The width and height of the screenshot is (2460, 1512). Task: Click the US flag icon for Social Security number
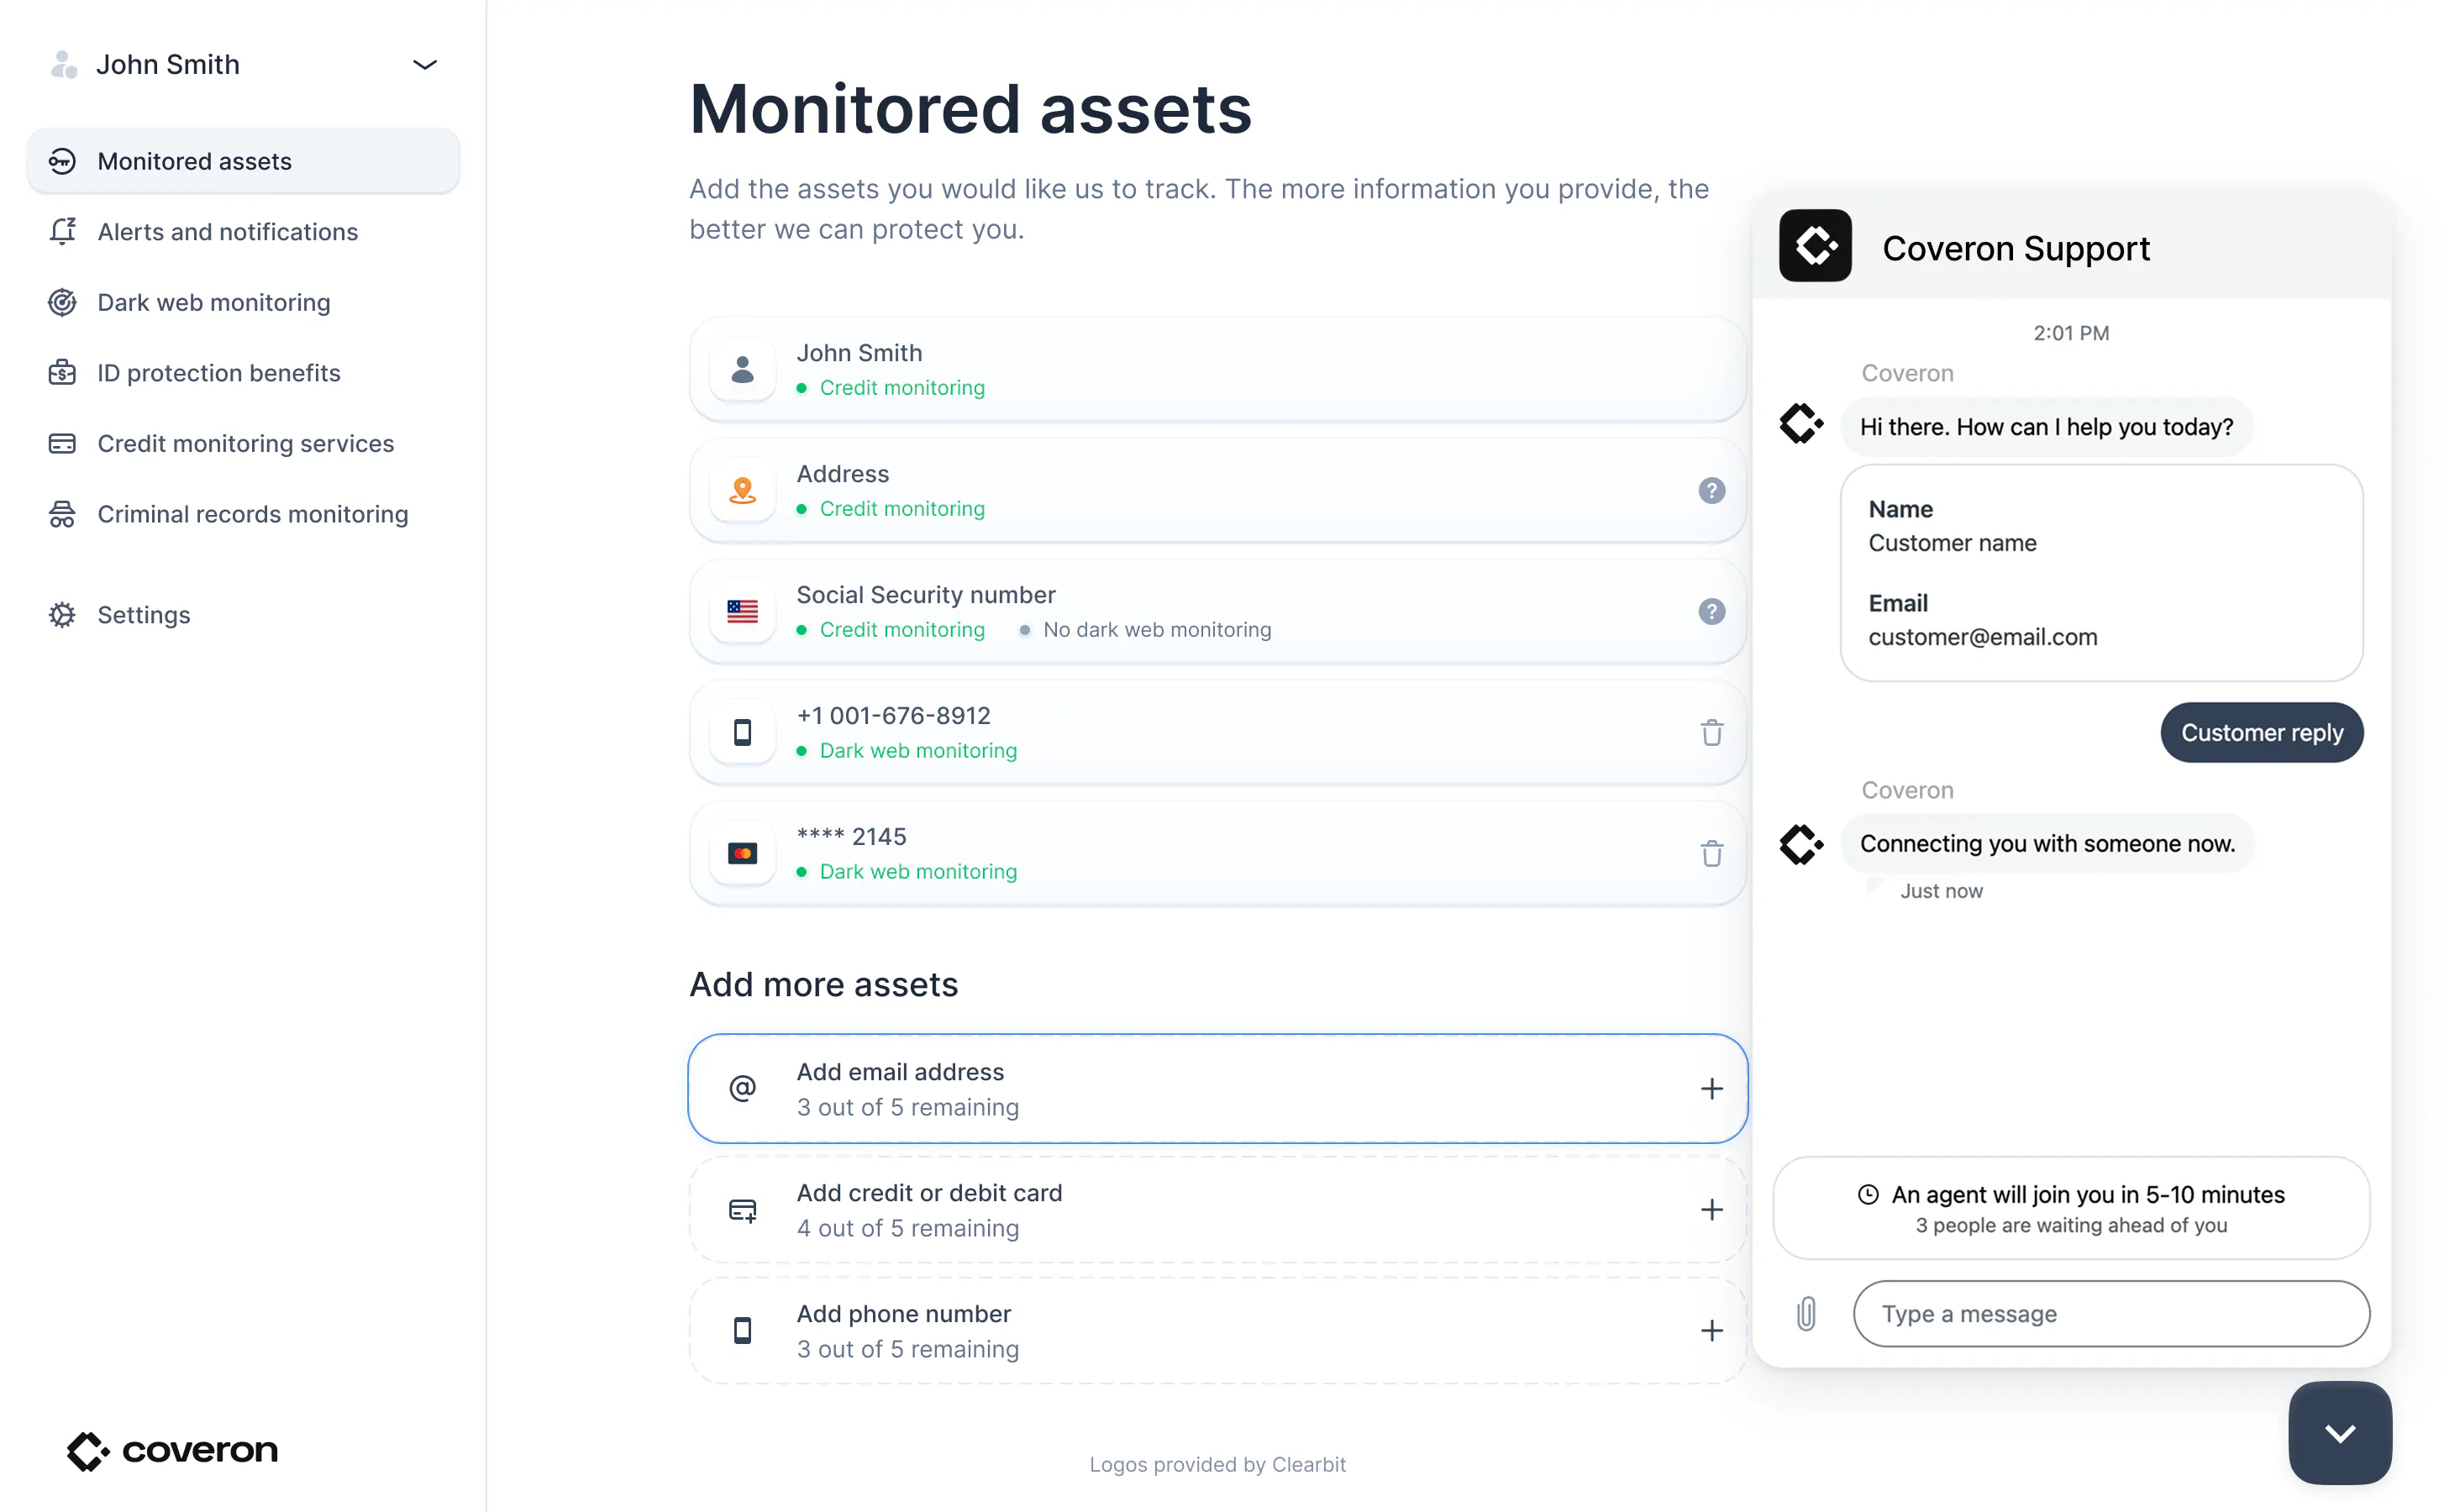pyautogui.click(x=742, y=612)
